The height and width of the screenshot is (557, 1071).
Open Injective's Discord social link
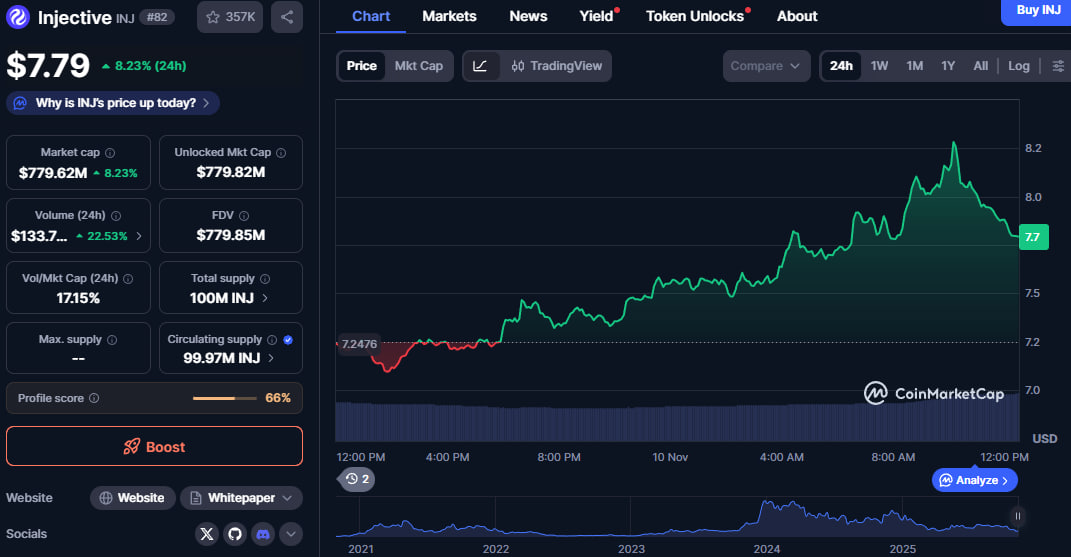[263, 534]
